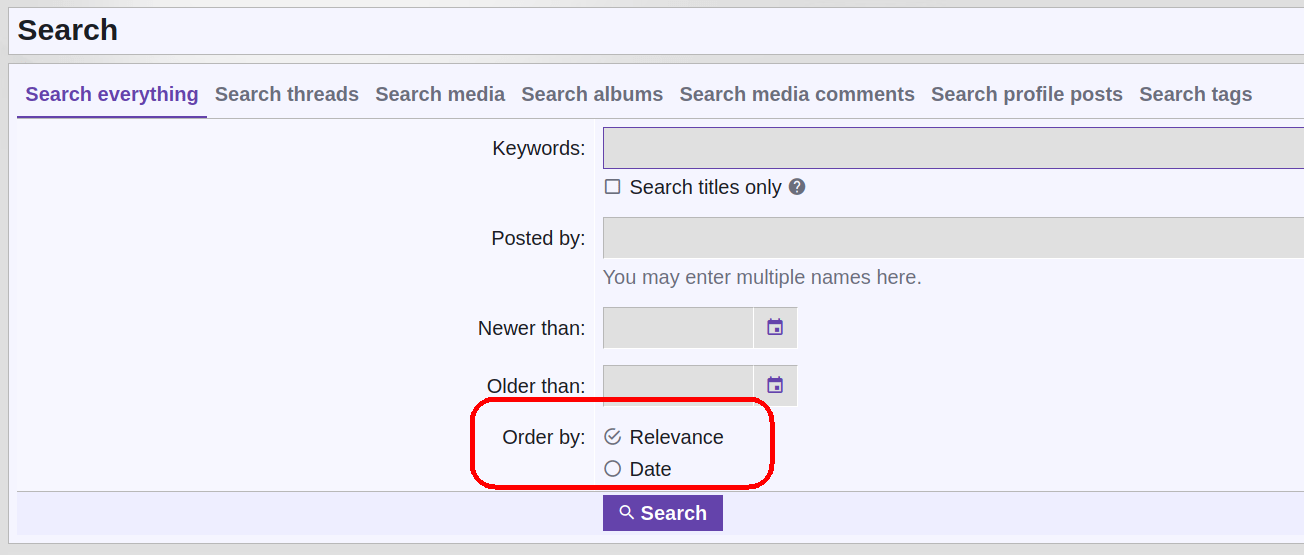The height and width of the screenshot is (555, 1304).
Task: Click the Search titles only label
Action: coord(706,187)
